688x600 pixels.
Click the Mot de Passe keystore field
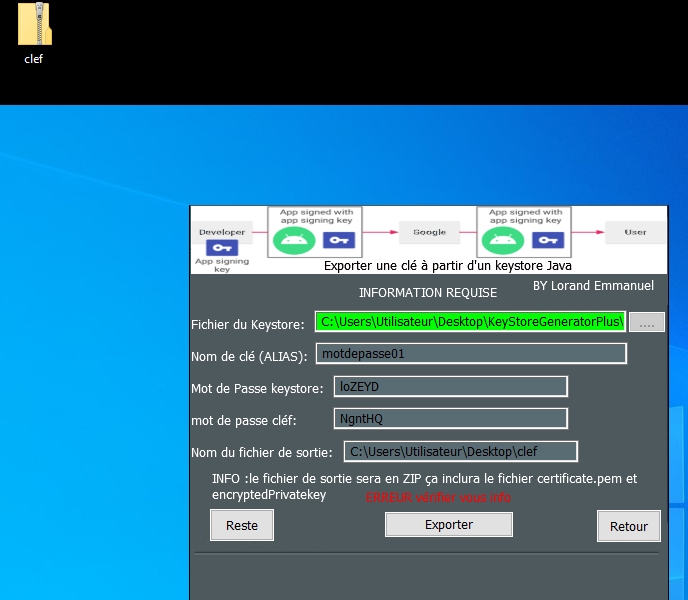tap(450, 387)
